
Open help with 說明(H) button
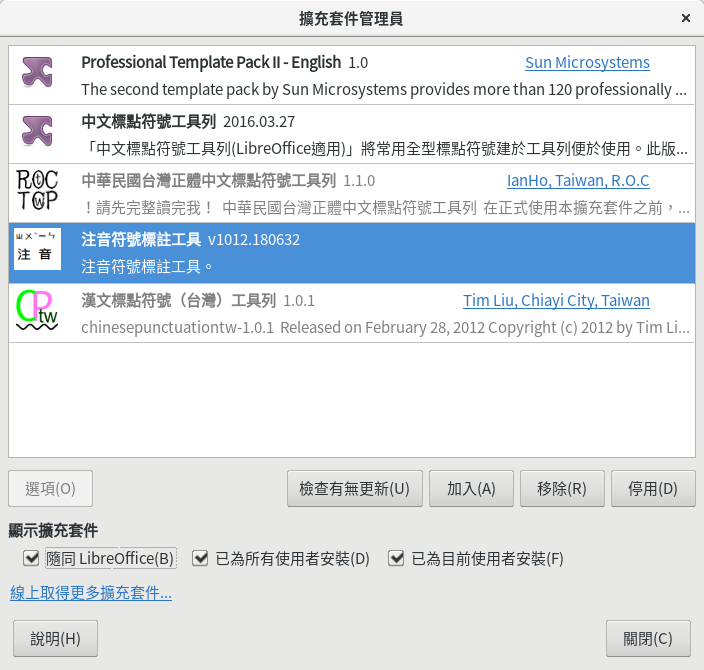55,639
